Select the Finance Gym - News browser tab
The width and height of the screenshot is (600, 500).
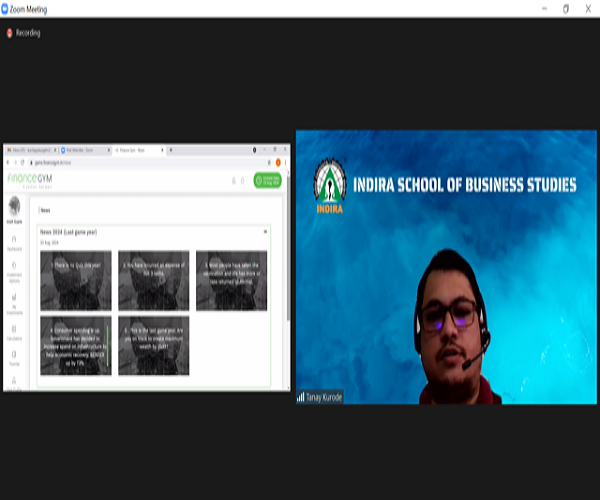point(137,150)
